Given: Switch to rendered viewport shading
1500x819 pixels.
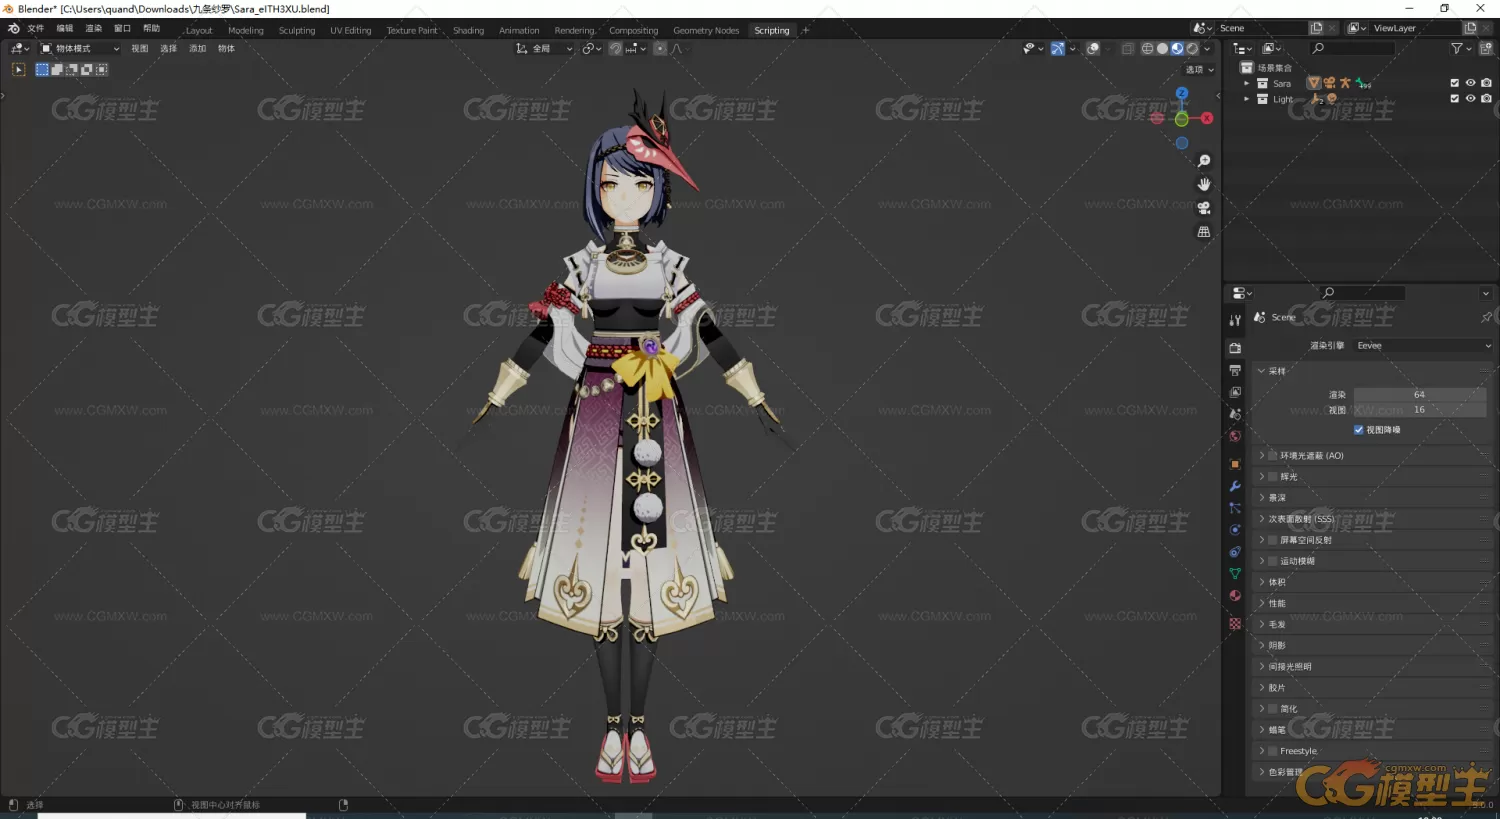Looking at the screenshot, I should [x=1192, y=48].
